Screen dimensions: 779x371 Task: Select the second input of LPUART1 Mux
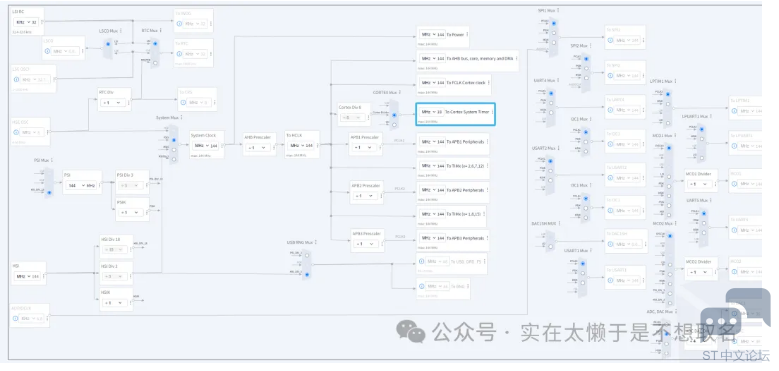pyautogui.click(x=703, y=139)
